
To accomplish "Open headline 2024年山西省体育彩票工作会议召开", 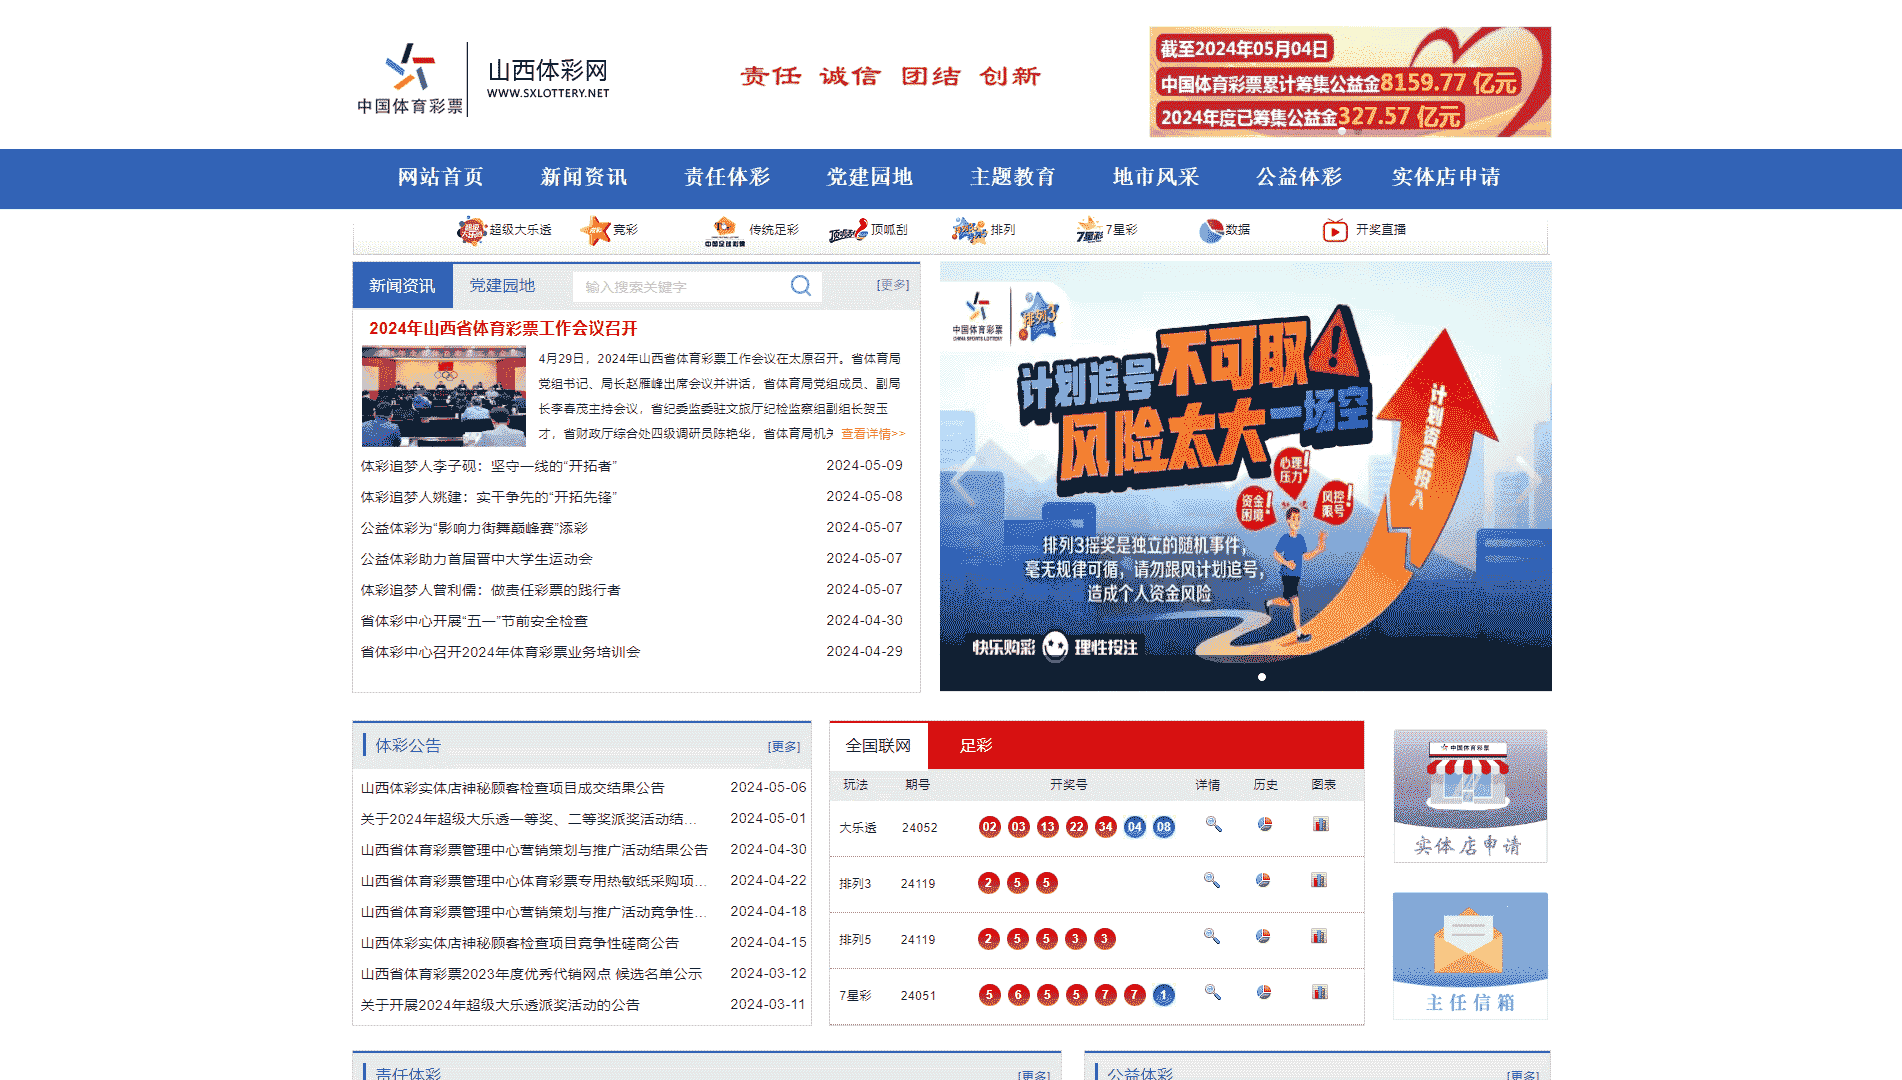I will click(503, 328).
